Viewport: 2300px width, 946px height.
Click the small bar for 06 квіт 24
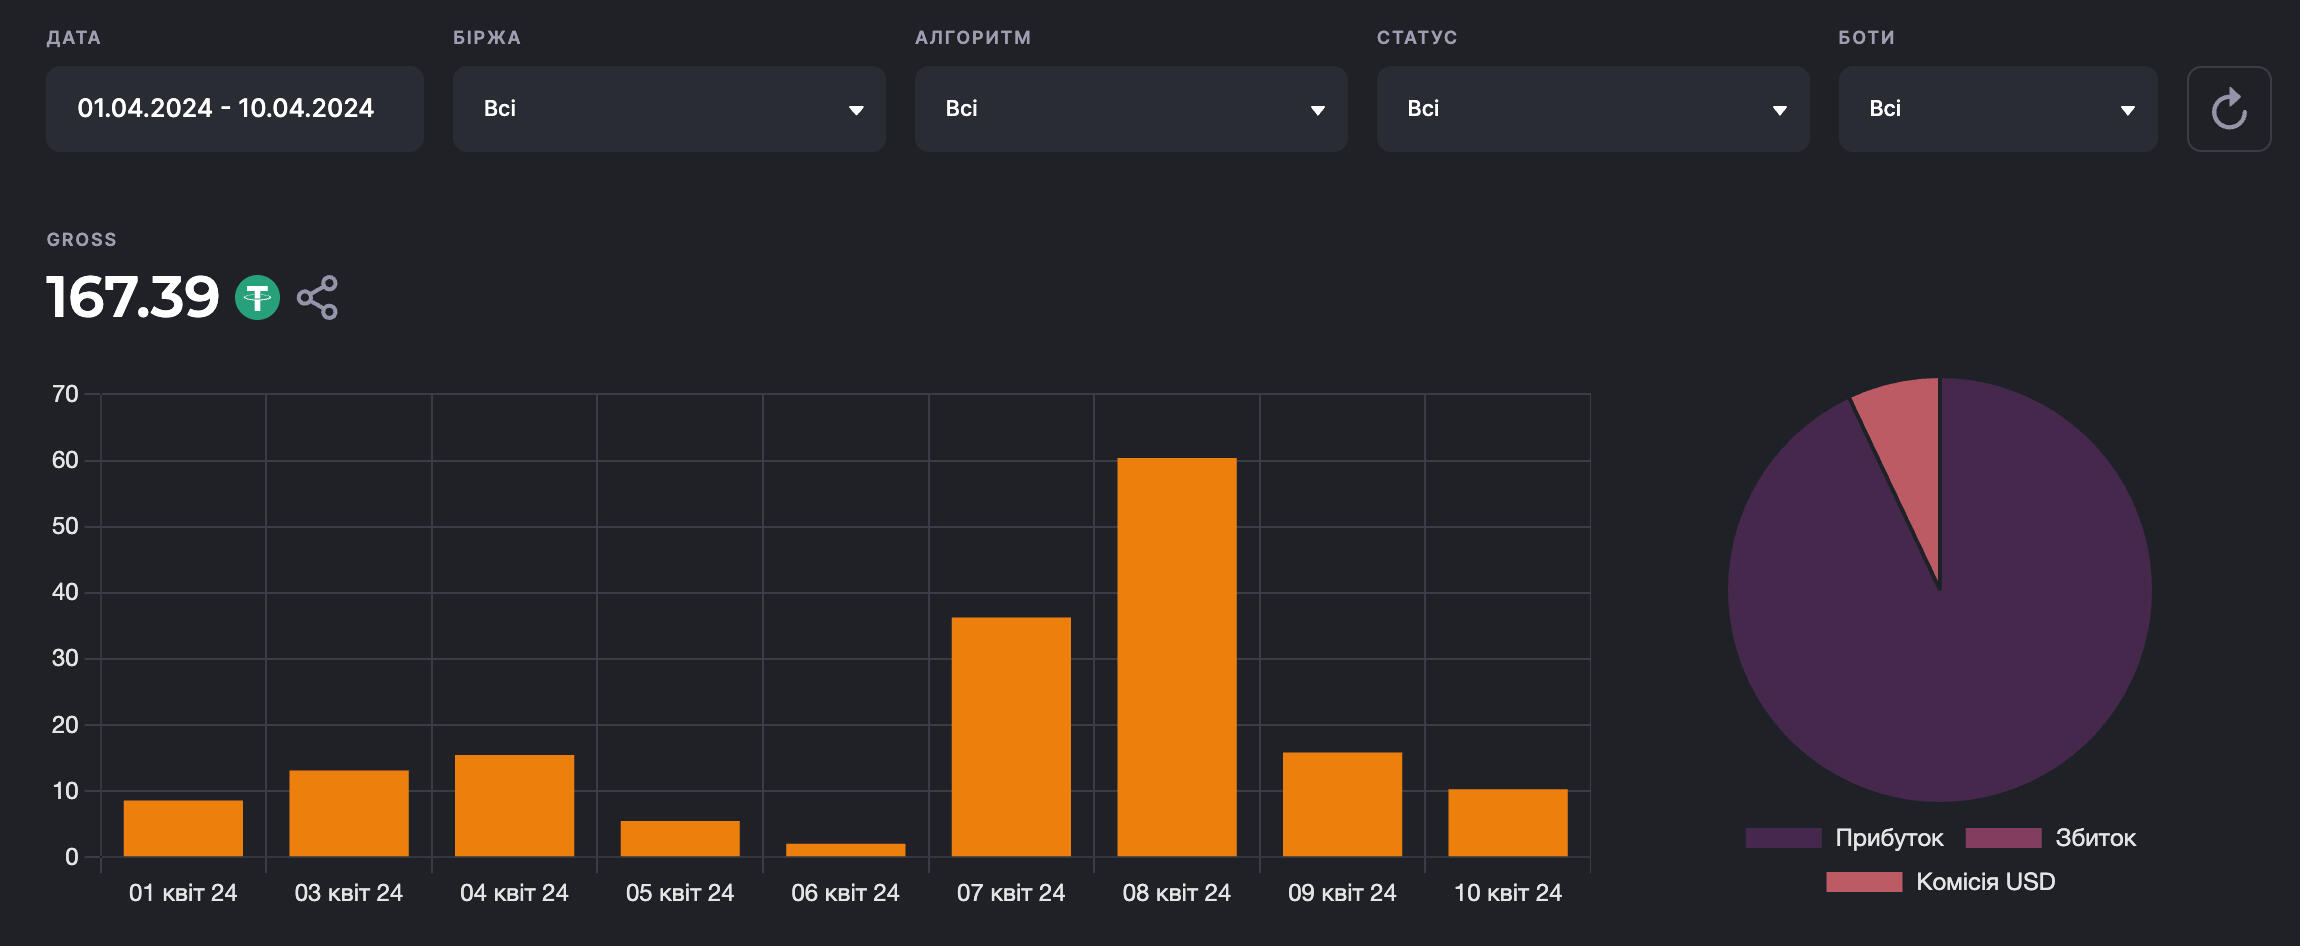846,850
